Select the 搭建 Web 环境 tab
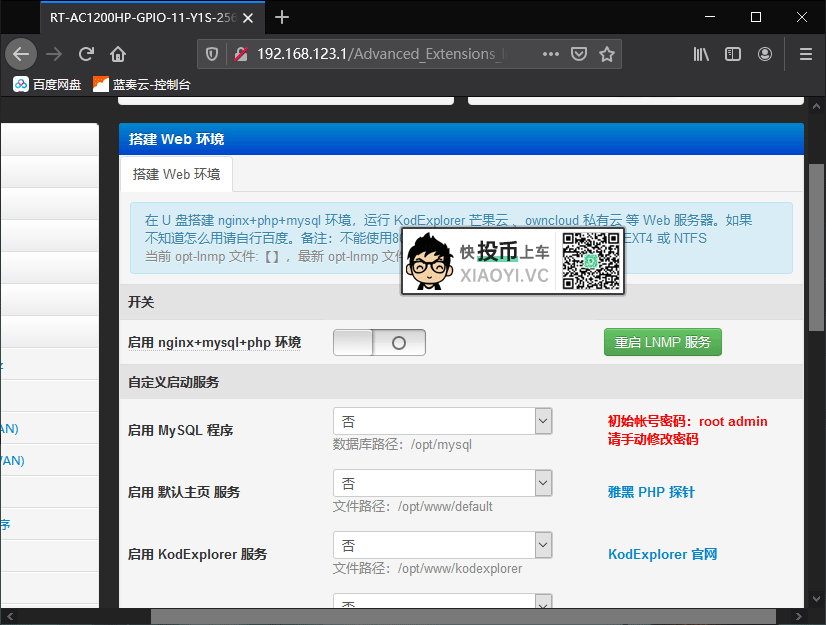Screen dimensions: 826x625 176,174
